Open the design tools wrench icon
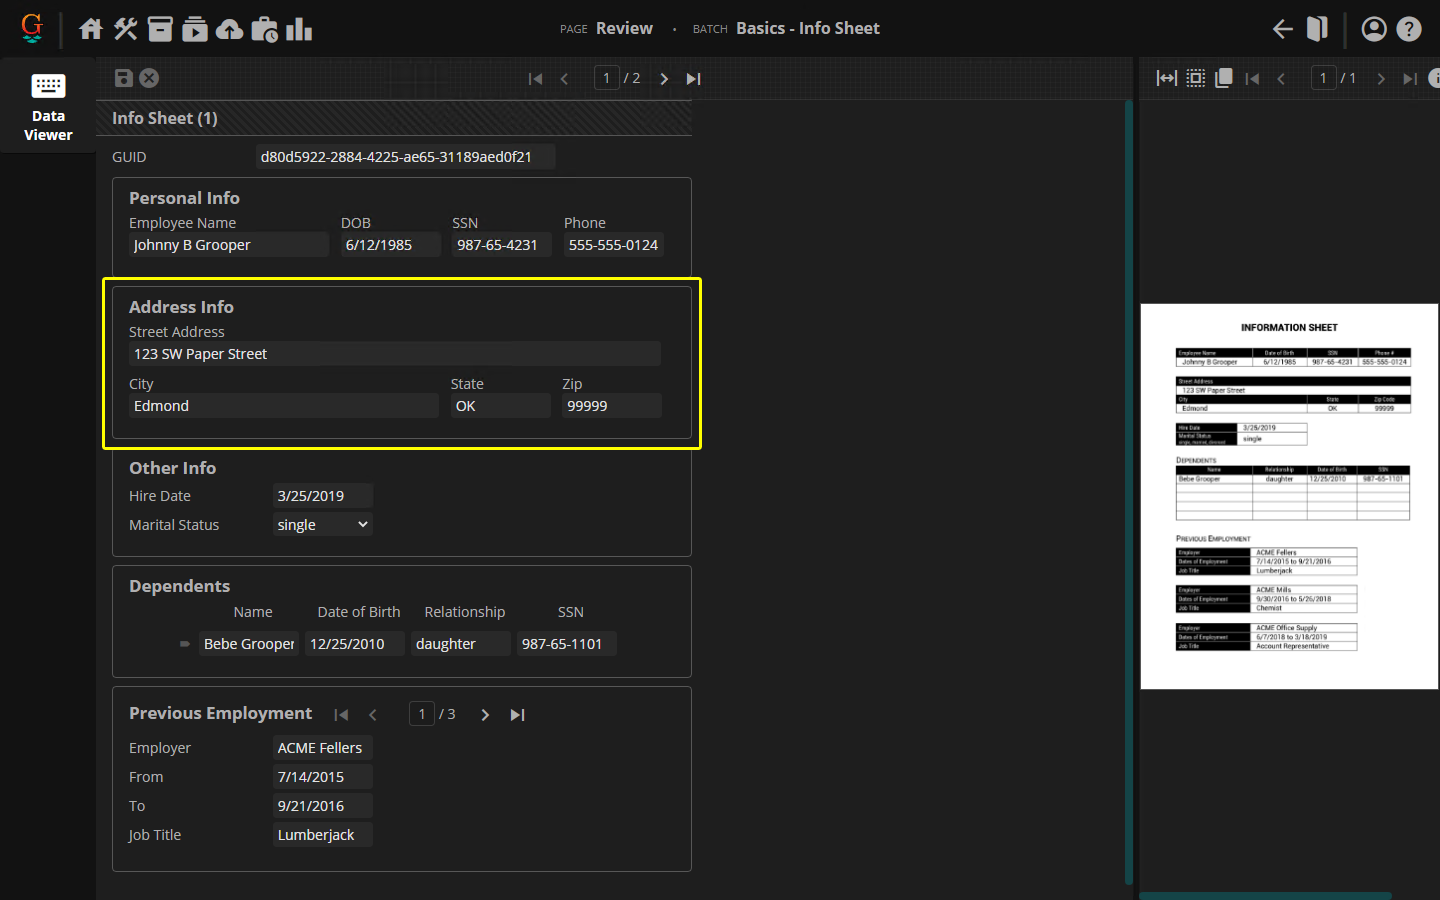 (x=125, y=29)
